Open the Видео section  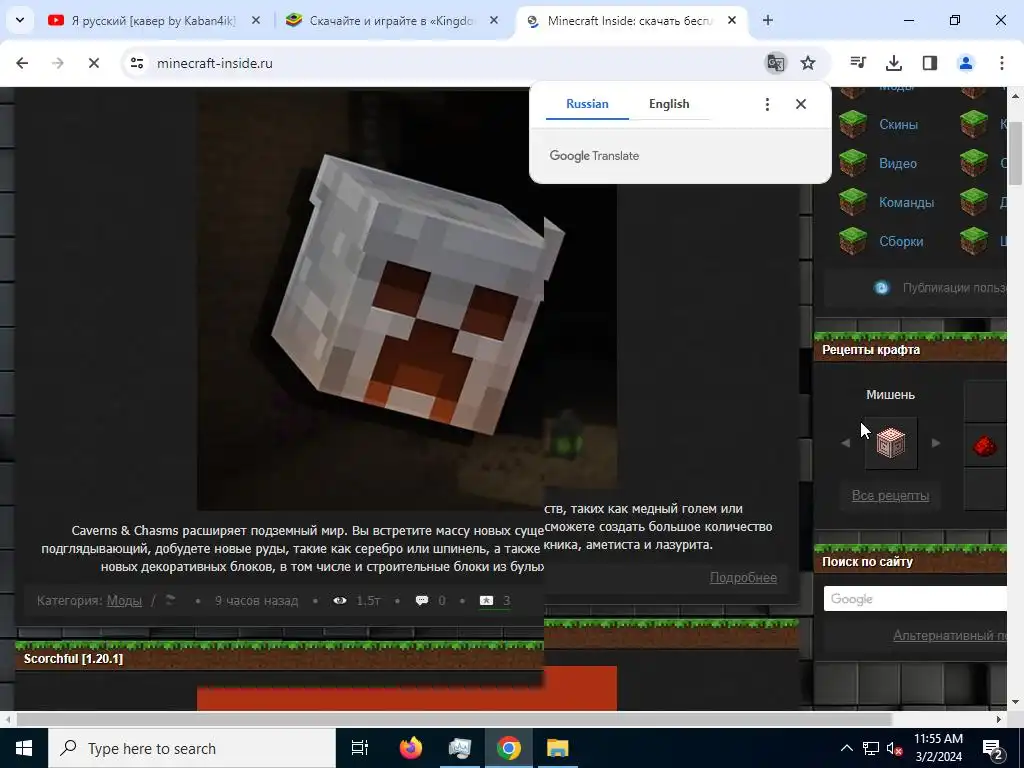[x=897, y=163]
